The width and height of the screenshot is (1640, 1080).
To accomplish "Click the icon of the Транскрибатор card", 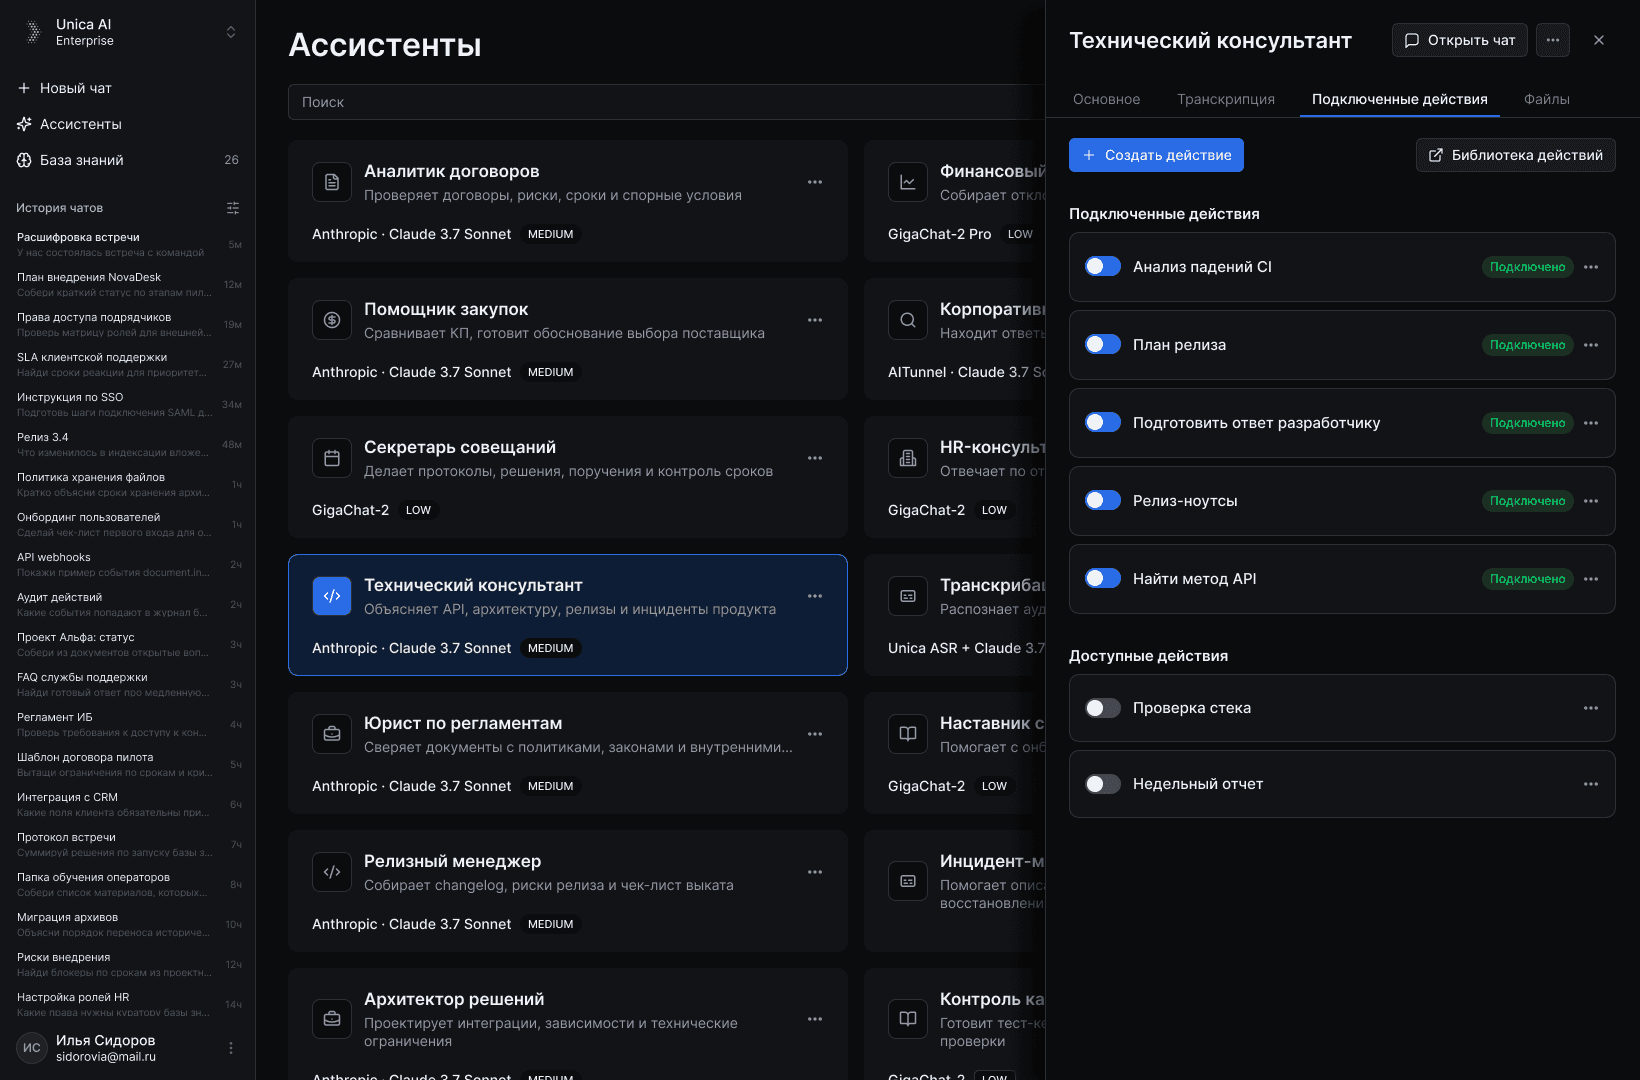I will pyautogui.click(x=908, y=596).
